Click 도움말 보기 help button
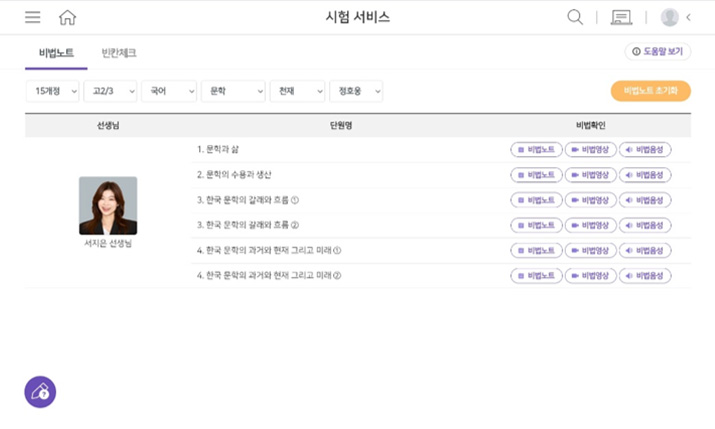This screenshot has width=715, height=429. pyautogui.click(x=658, y=52)
